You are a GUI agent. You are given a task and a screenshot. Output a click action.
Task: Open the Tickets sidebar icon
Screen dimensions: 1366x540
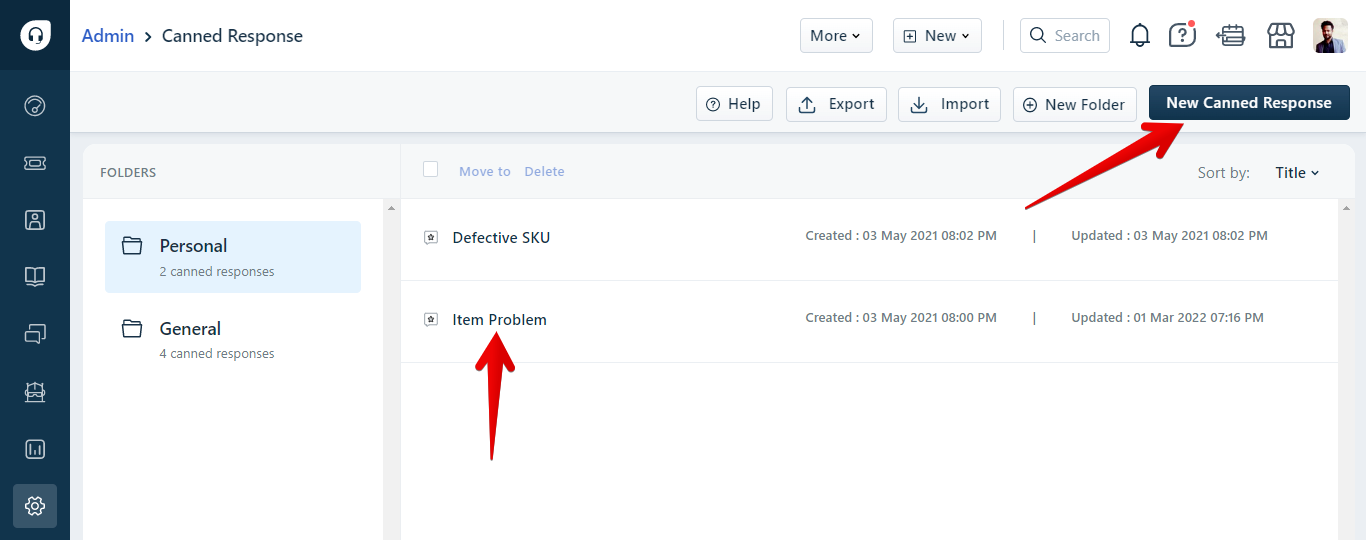click(x=35, y=163)
